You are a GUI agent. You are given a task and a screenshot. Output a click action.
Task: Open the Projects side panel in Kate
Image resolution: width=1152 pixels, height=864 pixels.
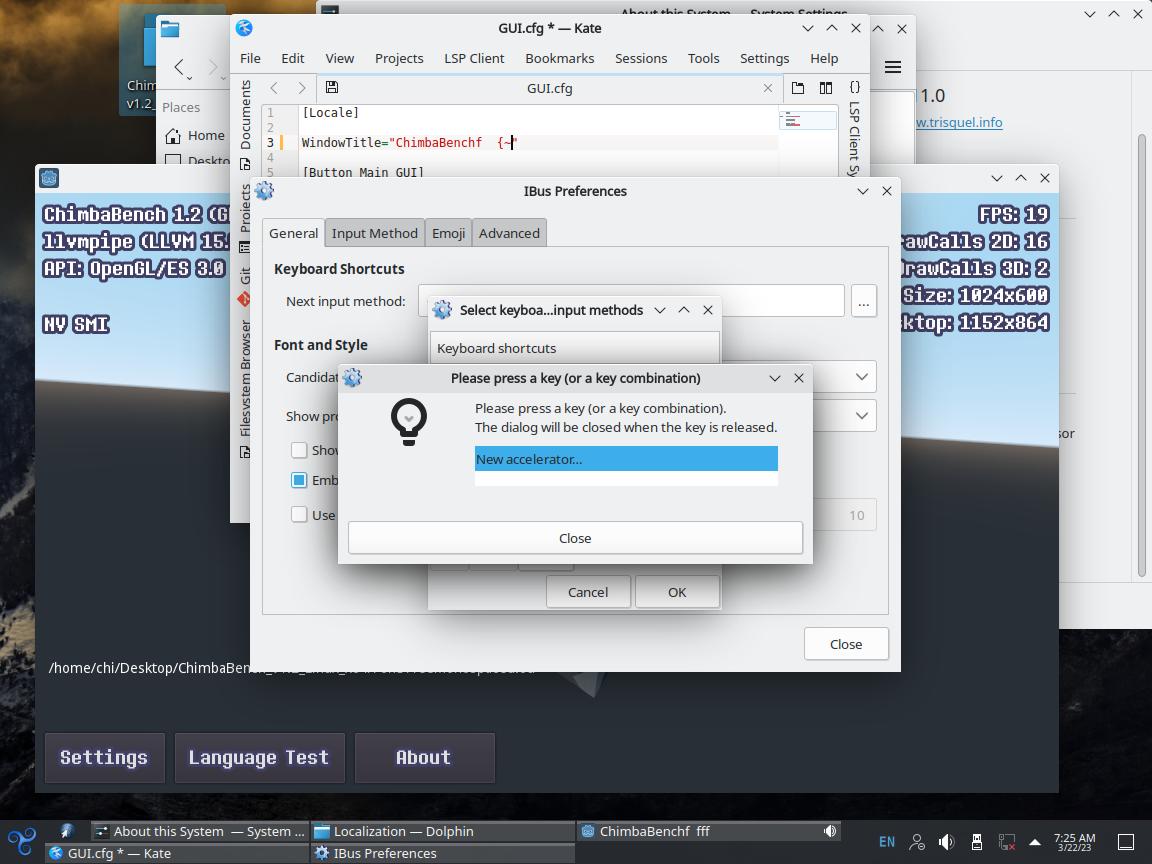(x=245, y=218)
